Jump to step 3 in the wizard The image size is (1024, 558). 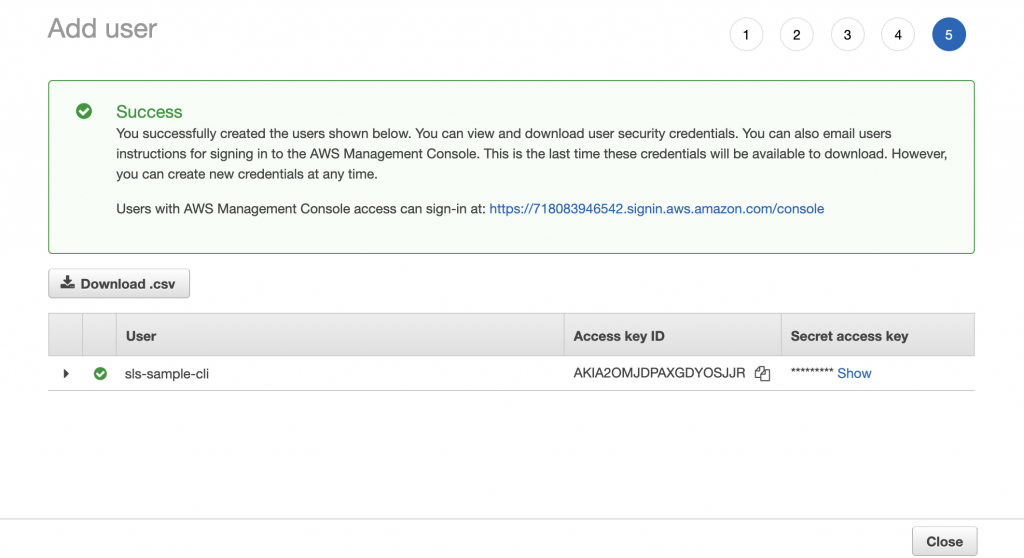847,35
